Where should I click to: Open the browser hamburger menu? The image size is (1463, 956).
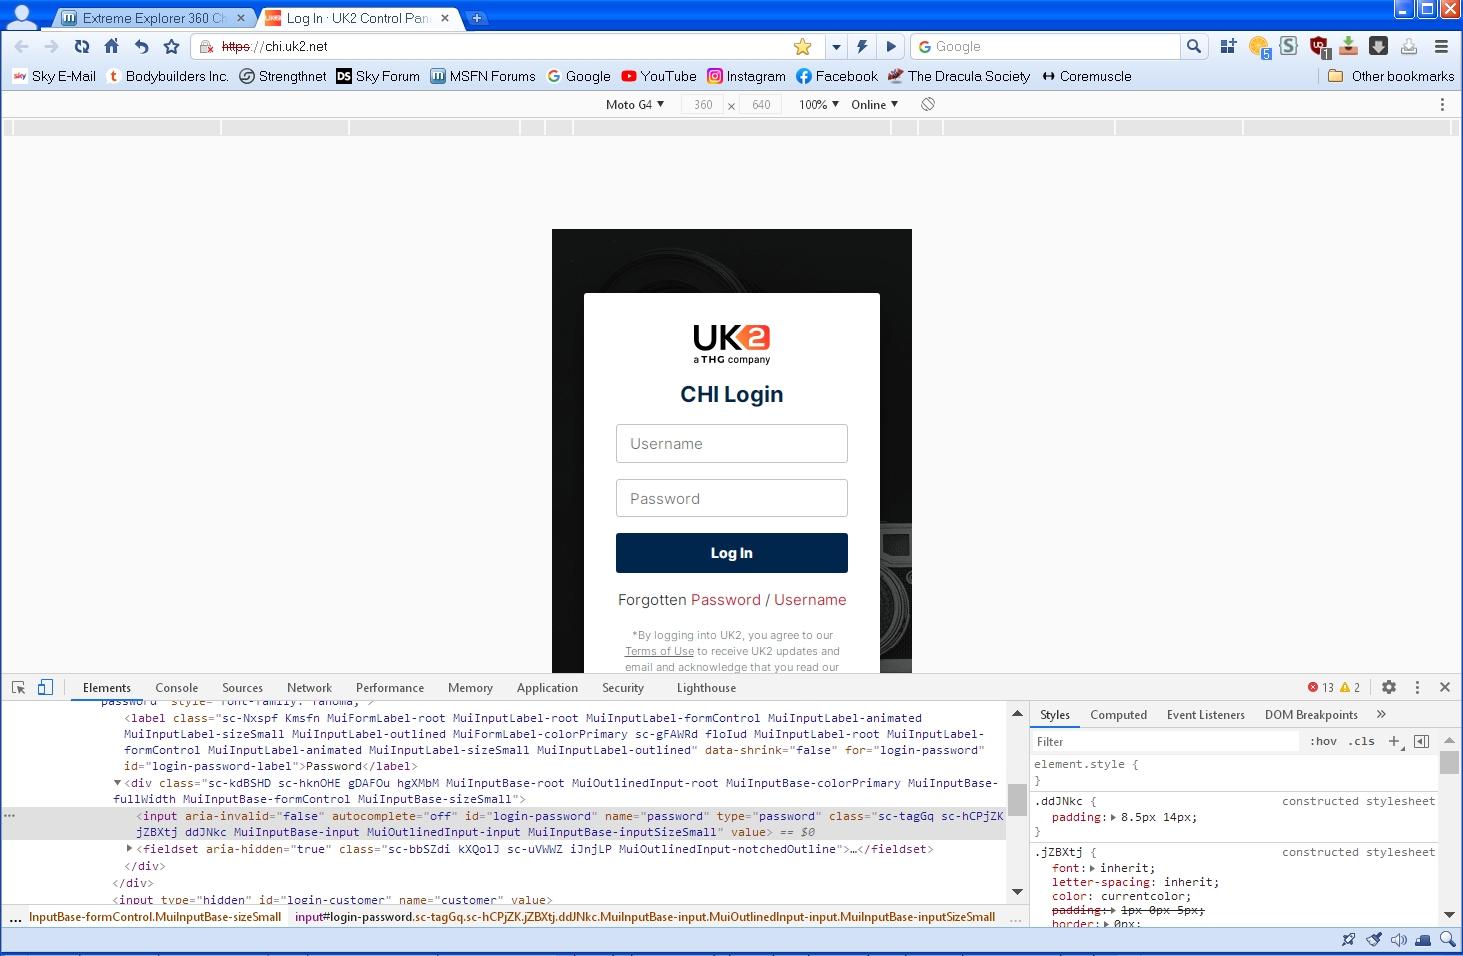click(1441, 46)
